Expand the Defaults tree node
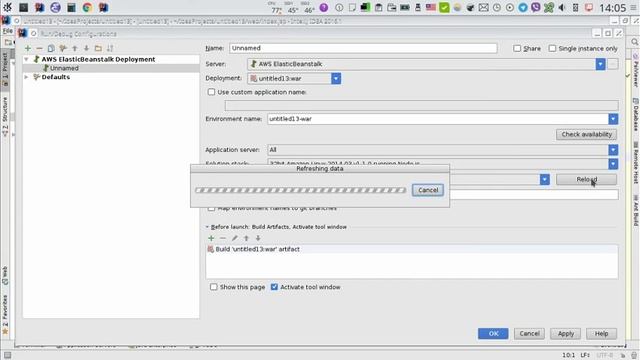 coord(27,77)
